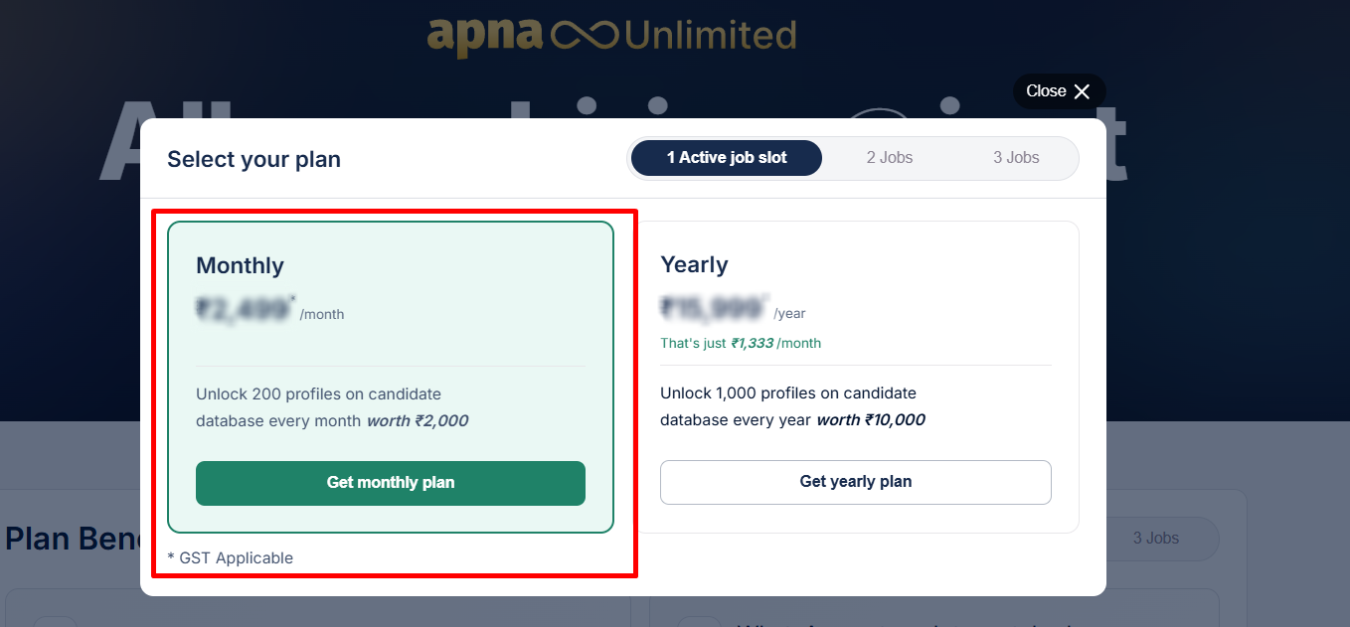Image resolution: width=1350 pixels, height=627 pixels.
Task: Click the infinity symbol in the logo
Action: pyautogui.click(x=583, y=37)
